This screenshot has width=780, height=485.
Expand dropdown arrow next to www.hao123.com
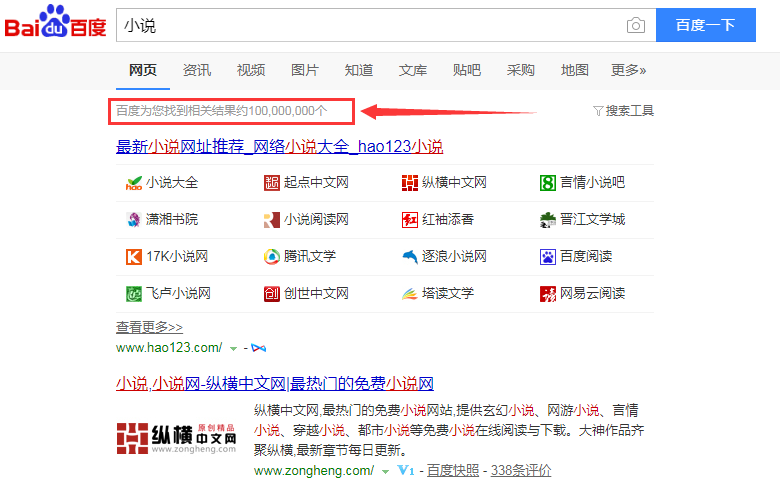click(x=233, y=349)
